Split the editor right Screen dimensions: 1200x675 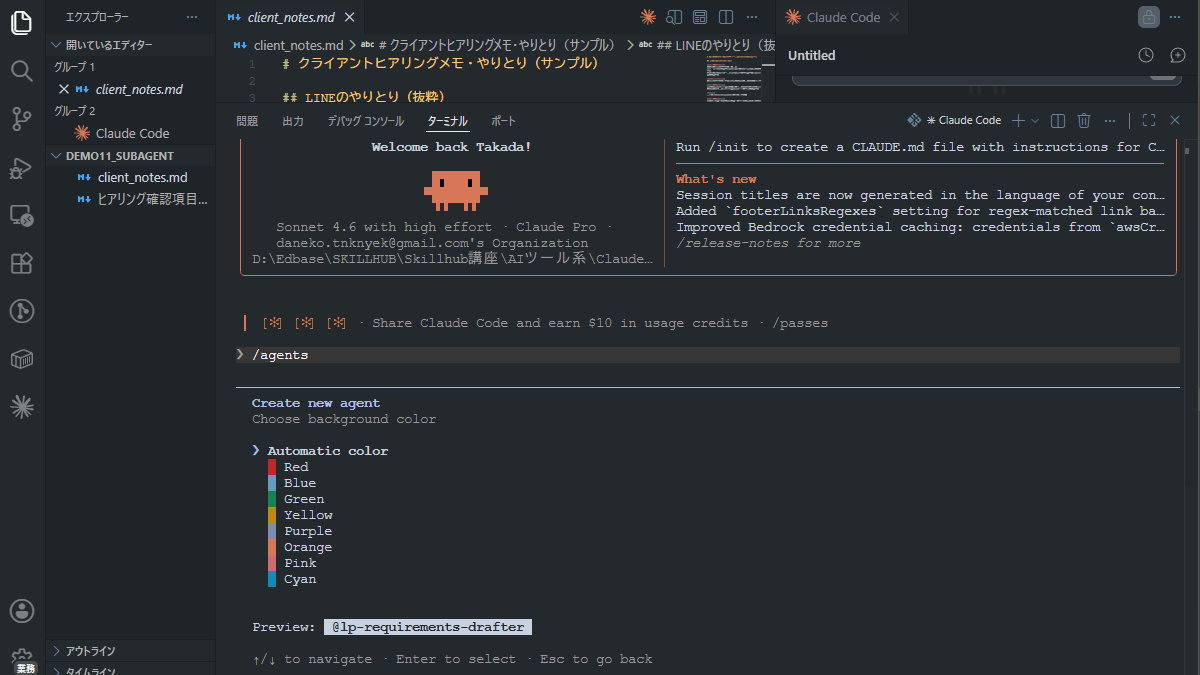pos(726,17)
